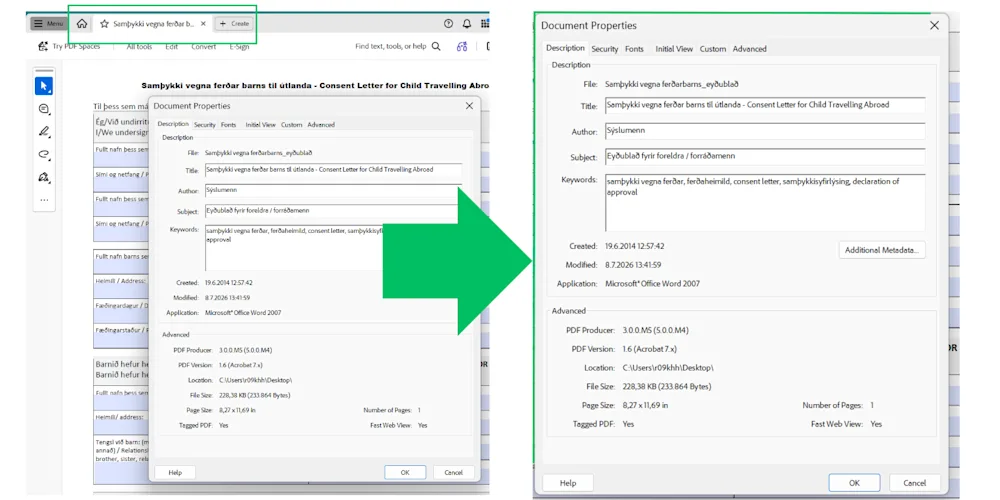This screenshot has width=1000, height=500.
Task: Close the Samþykki vegna ferðar document tab
Action: pyautogui.click(x=203, y=24)
